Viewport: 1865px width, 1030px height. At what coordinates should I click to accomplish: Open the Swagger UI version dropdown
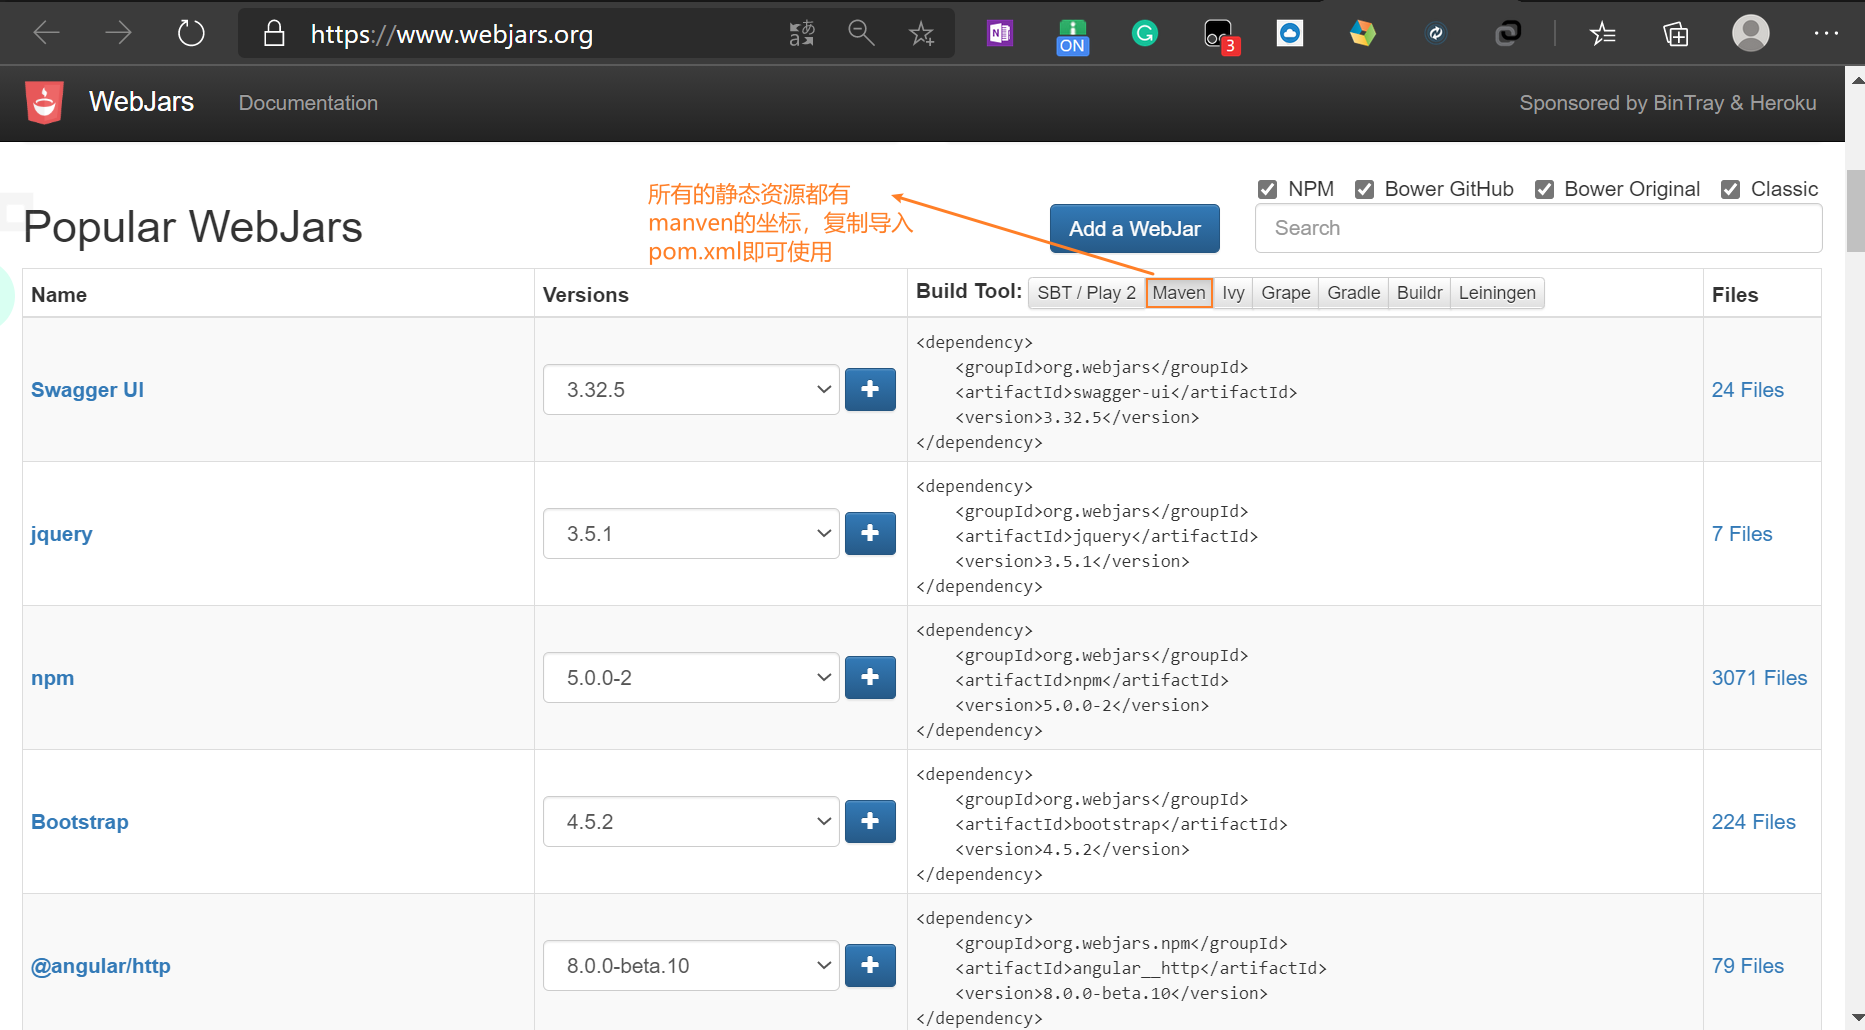691,389
